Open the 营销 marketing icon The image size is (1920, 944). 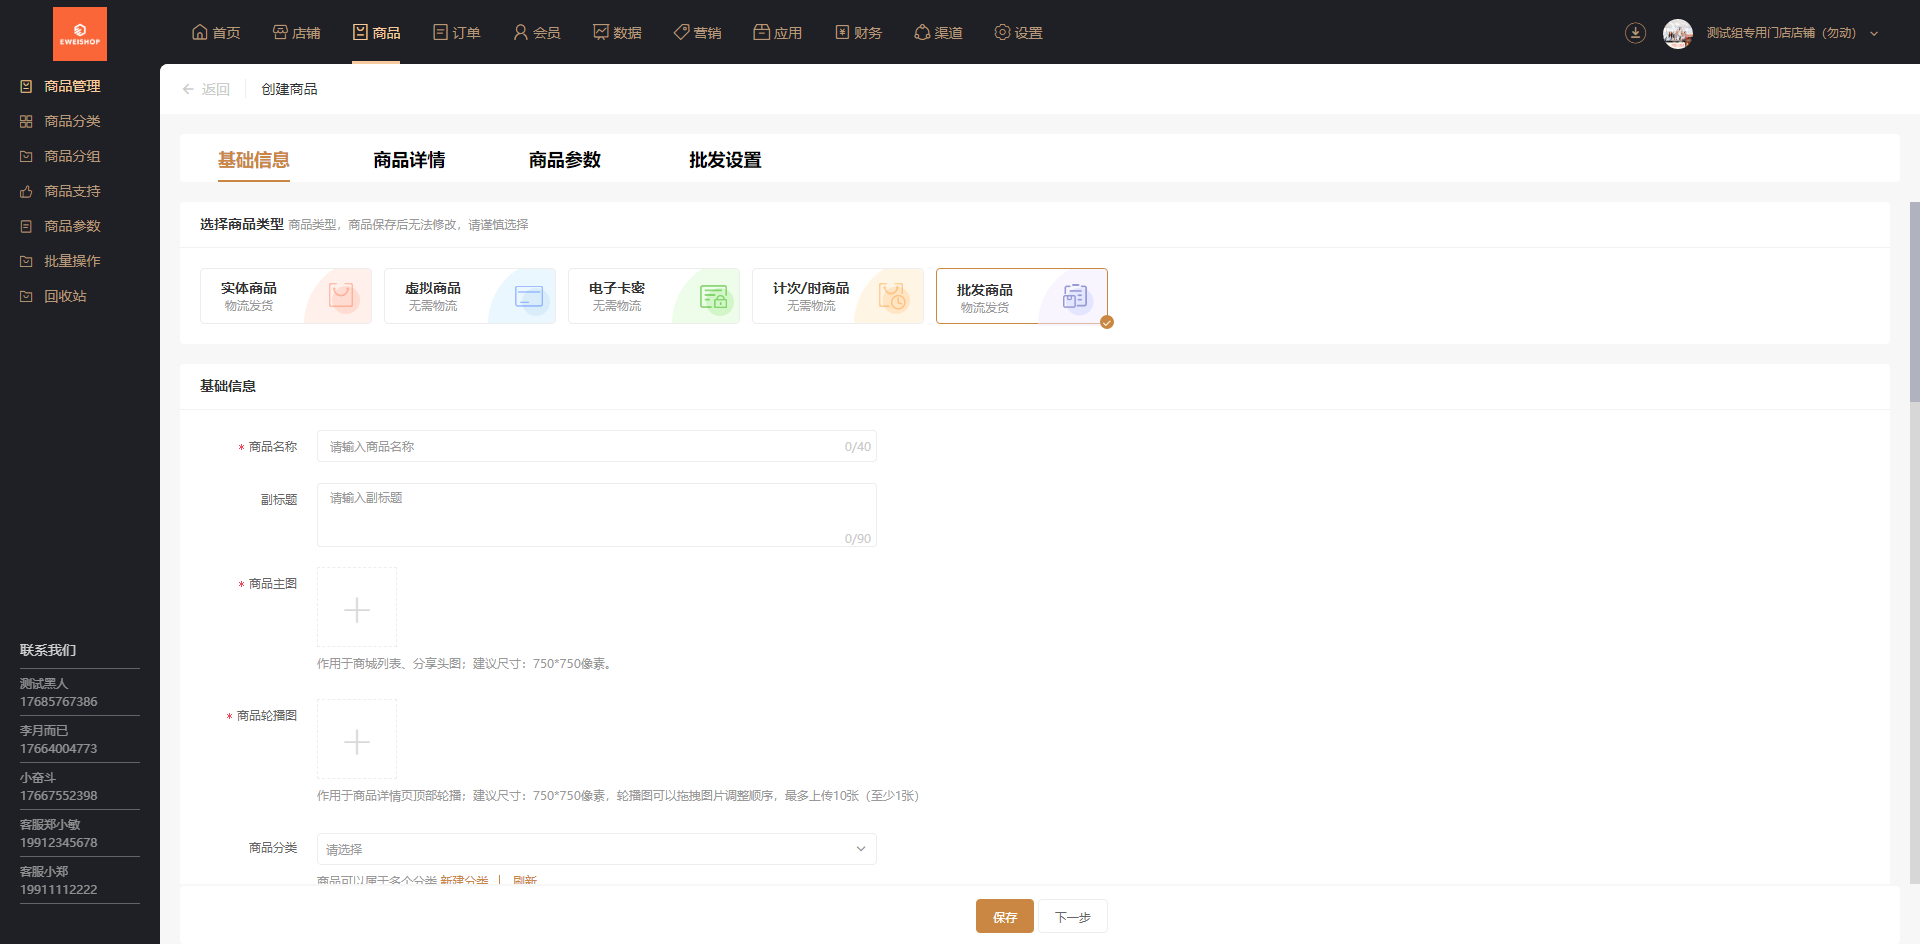point(681,32)
